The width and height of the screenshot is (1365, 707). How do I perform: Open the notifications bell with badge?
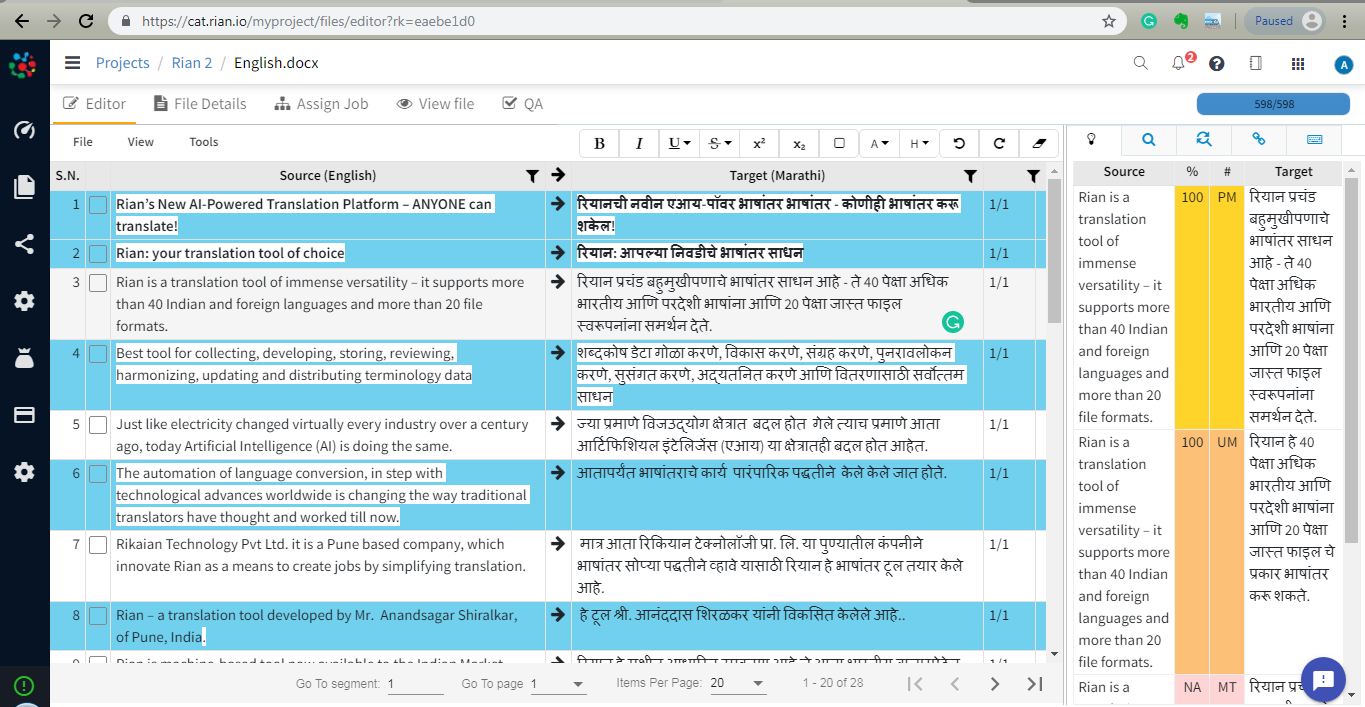click(1180, 62)
